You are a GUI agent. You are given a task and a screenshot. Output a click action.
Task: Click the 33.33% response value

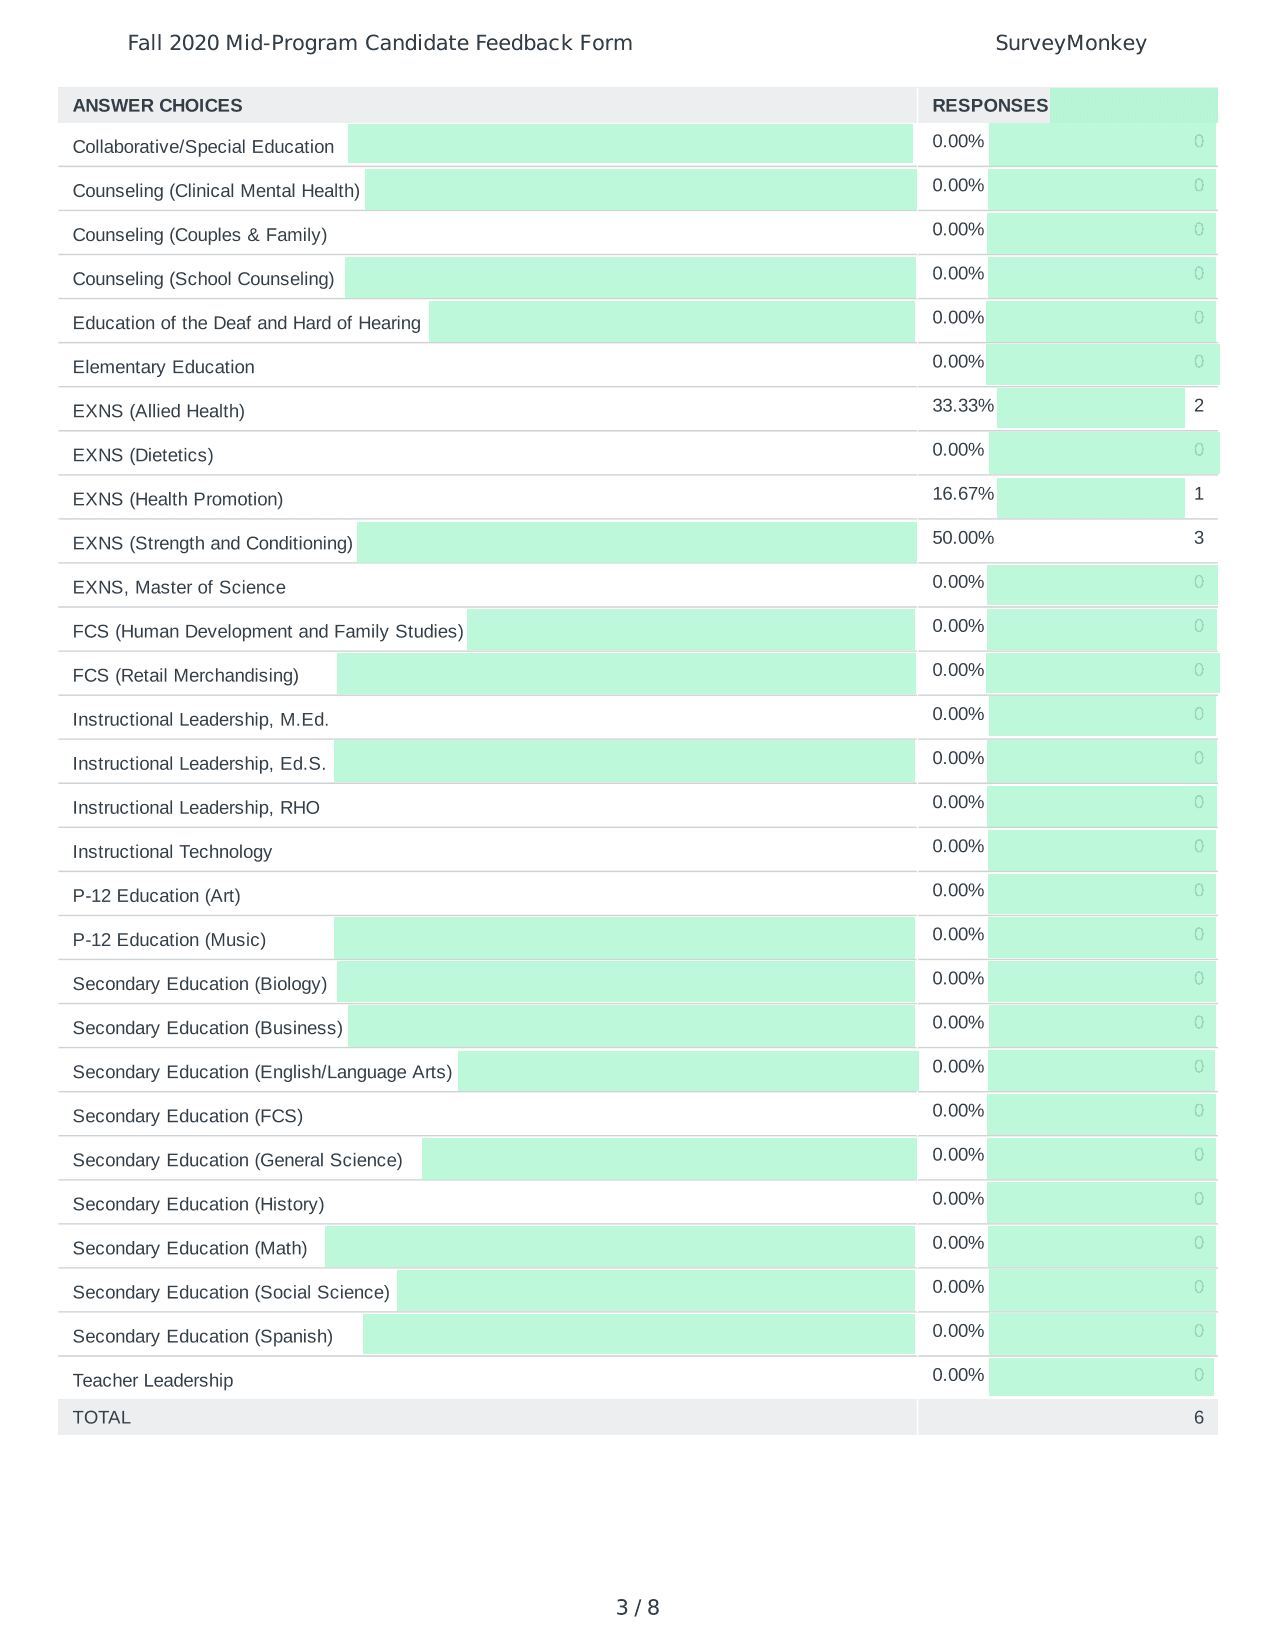pyautogui.click(x=963, y=406)
